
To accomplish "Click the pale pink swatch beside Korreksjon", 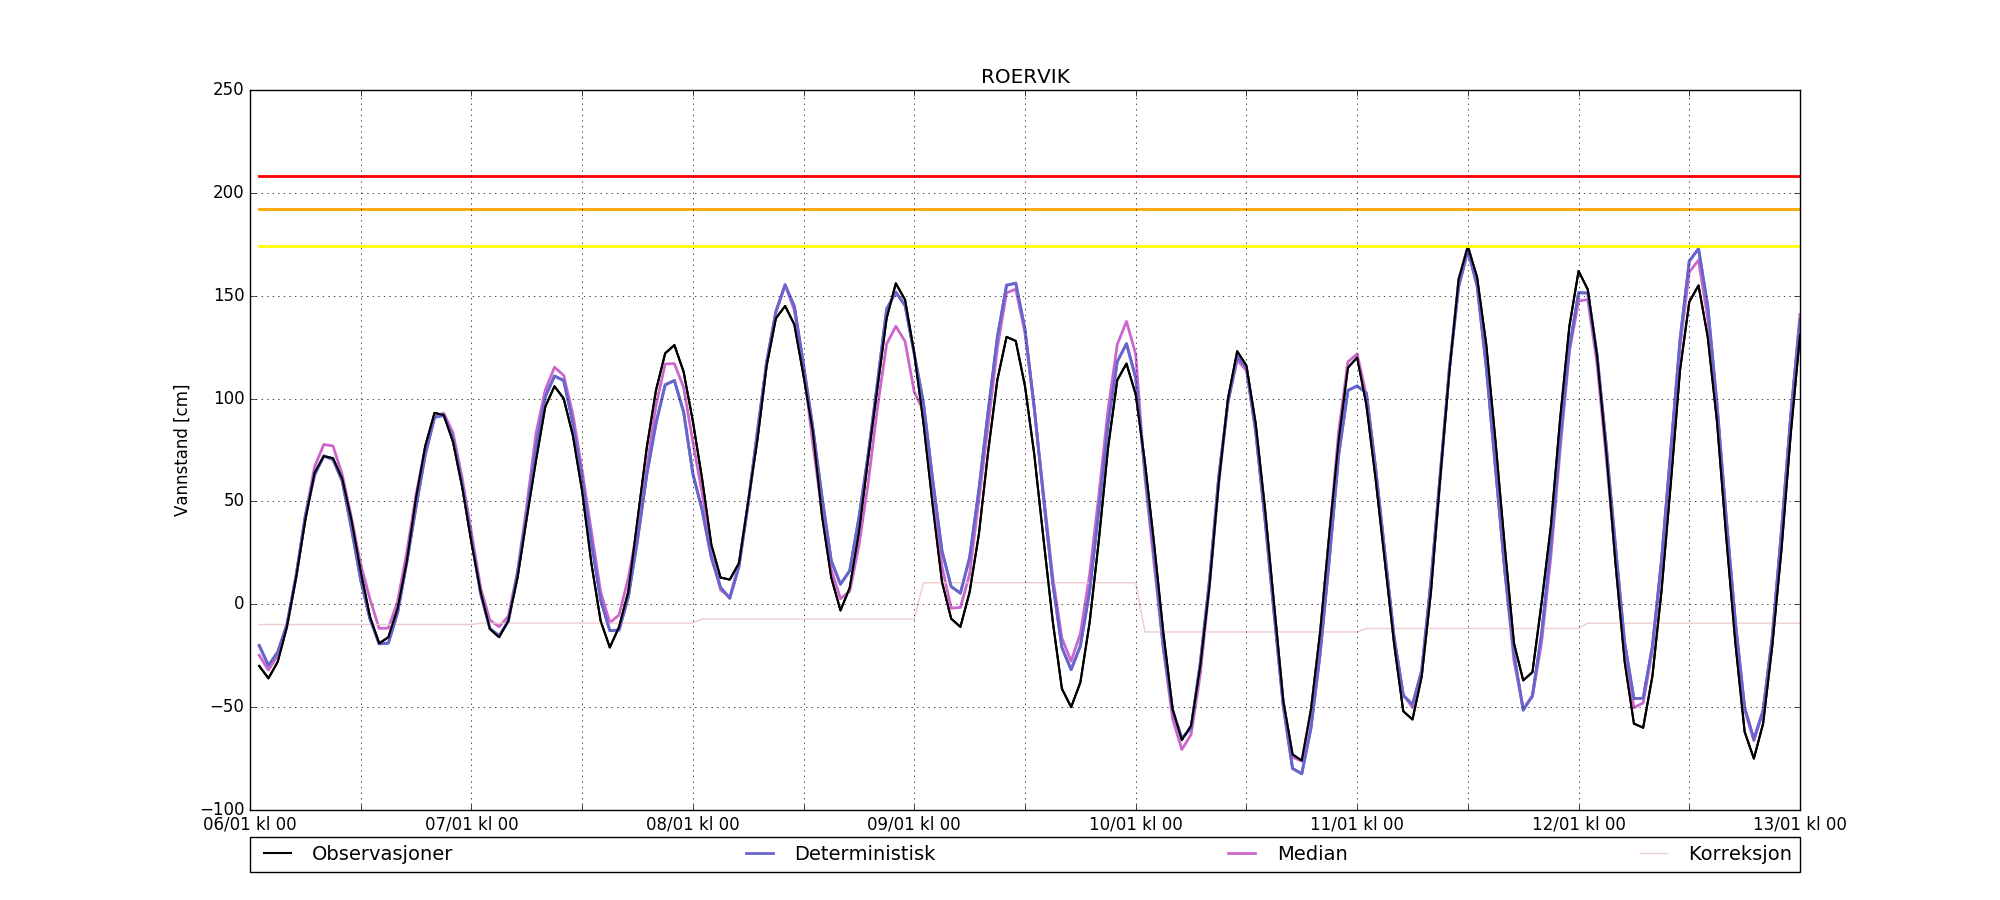I will click(x=1654, y=854).
